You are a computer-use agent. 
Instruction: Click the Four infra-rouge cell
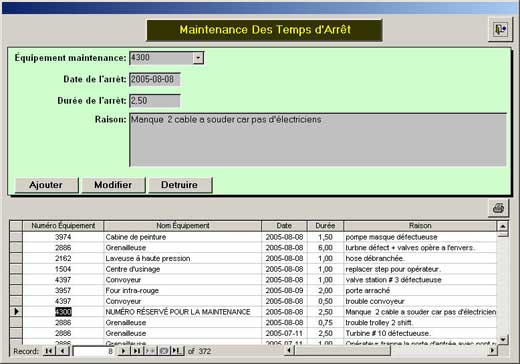pyautogui.click(x=183, y=290)
